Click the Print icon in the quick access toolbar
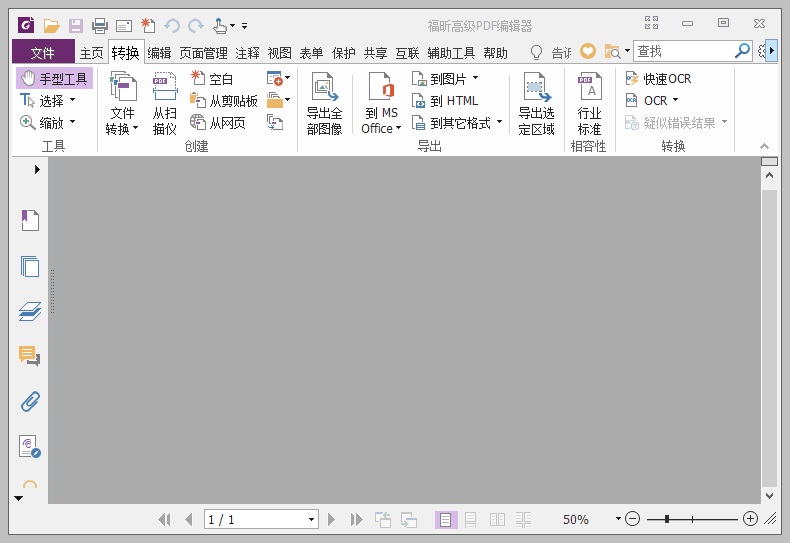This screenshot has width=790, height=543. 100,25
